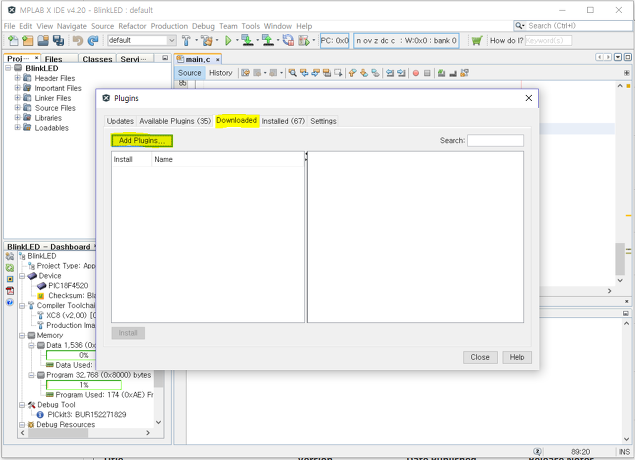Collapse the Memory node in Dashboard
The width and height of the screenshot is (635, 460).
click(x=22, y=335)
